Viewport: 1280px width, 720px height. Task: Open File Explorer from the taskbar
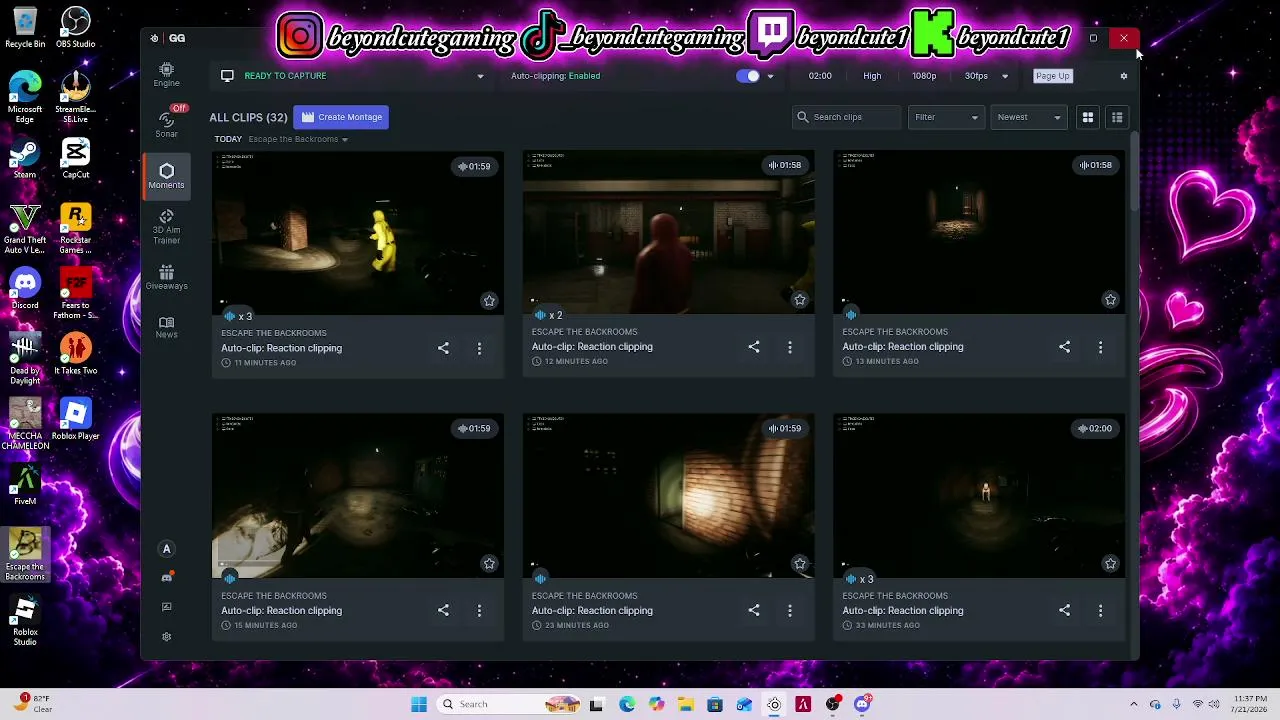click(x=685, y=704)
